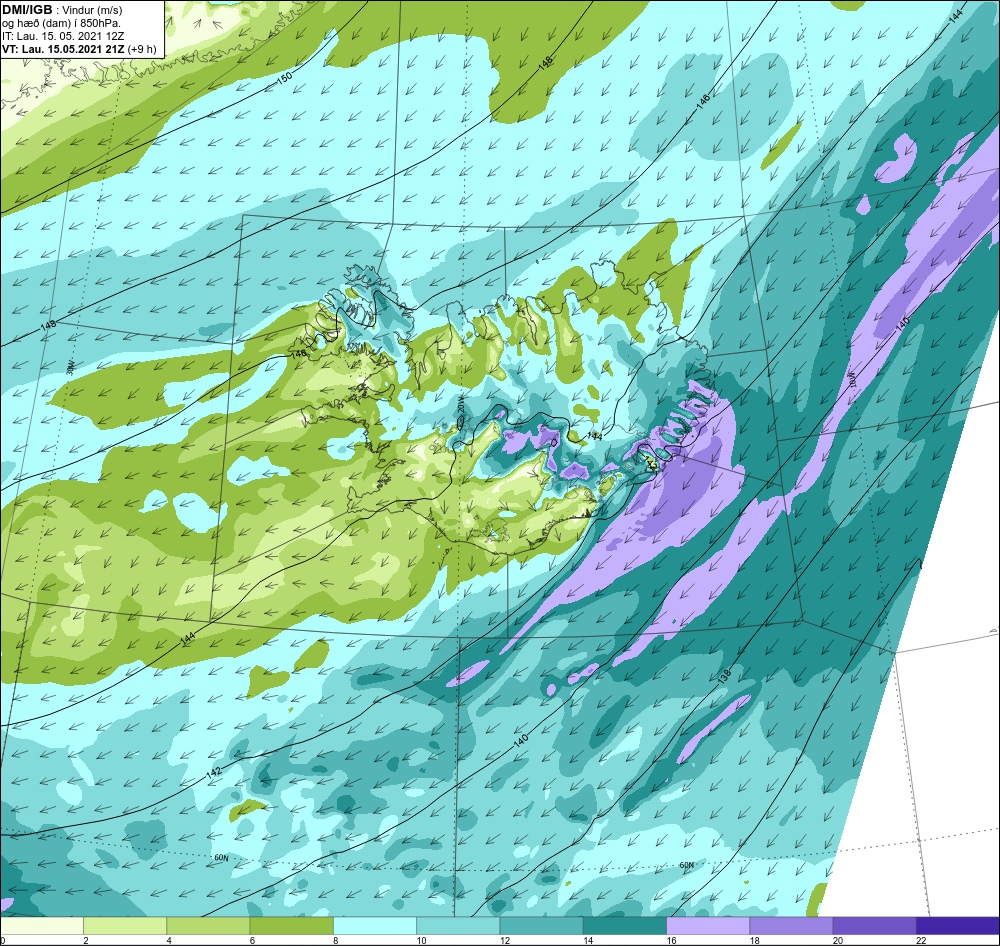
Task: Click the 20W longitude label over Iceland
Action: tap(460, 404)
